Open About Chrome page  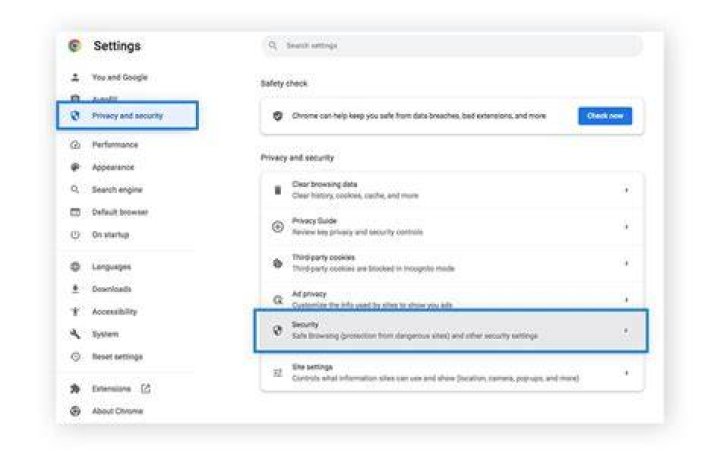pos(118,411)
